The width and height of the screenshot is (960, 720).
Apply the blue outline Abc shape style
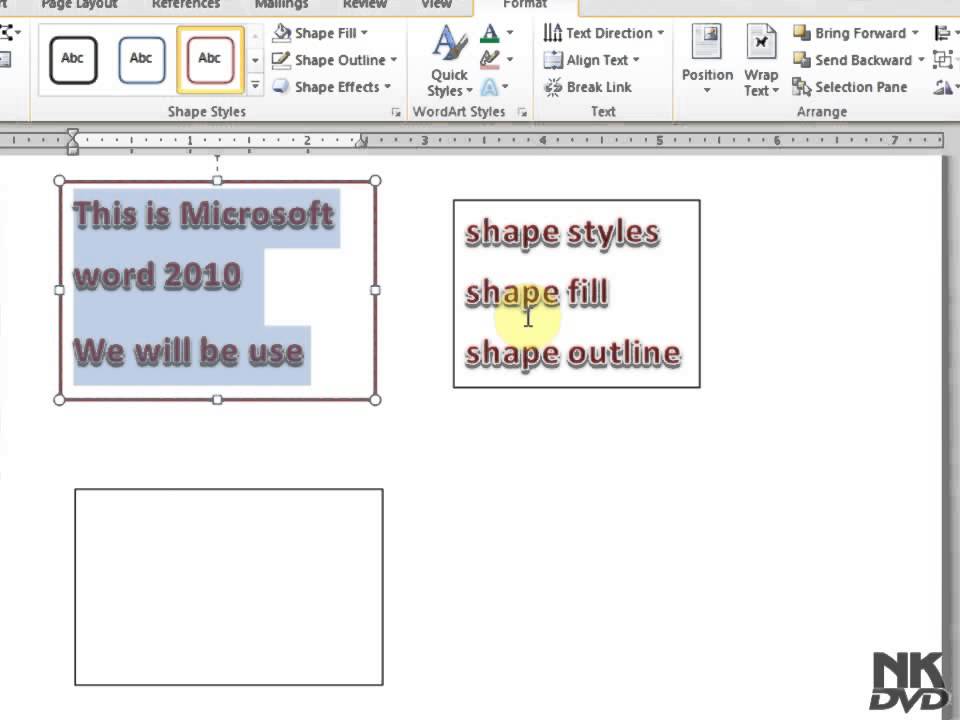(x=141, y=59)
